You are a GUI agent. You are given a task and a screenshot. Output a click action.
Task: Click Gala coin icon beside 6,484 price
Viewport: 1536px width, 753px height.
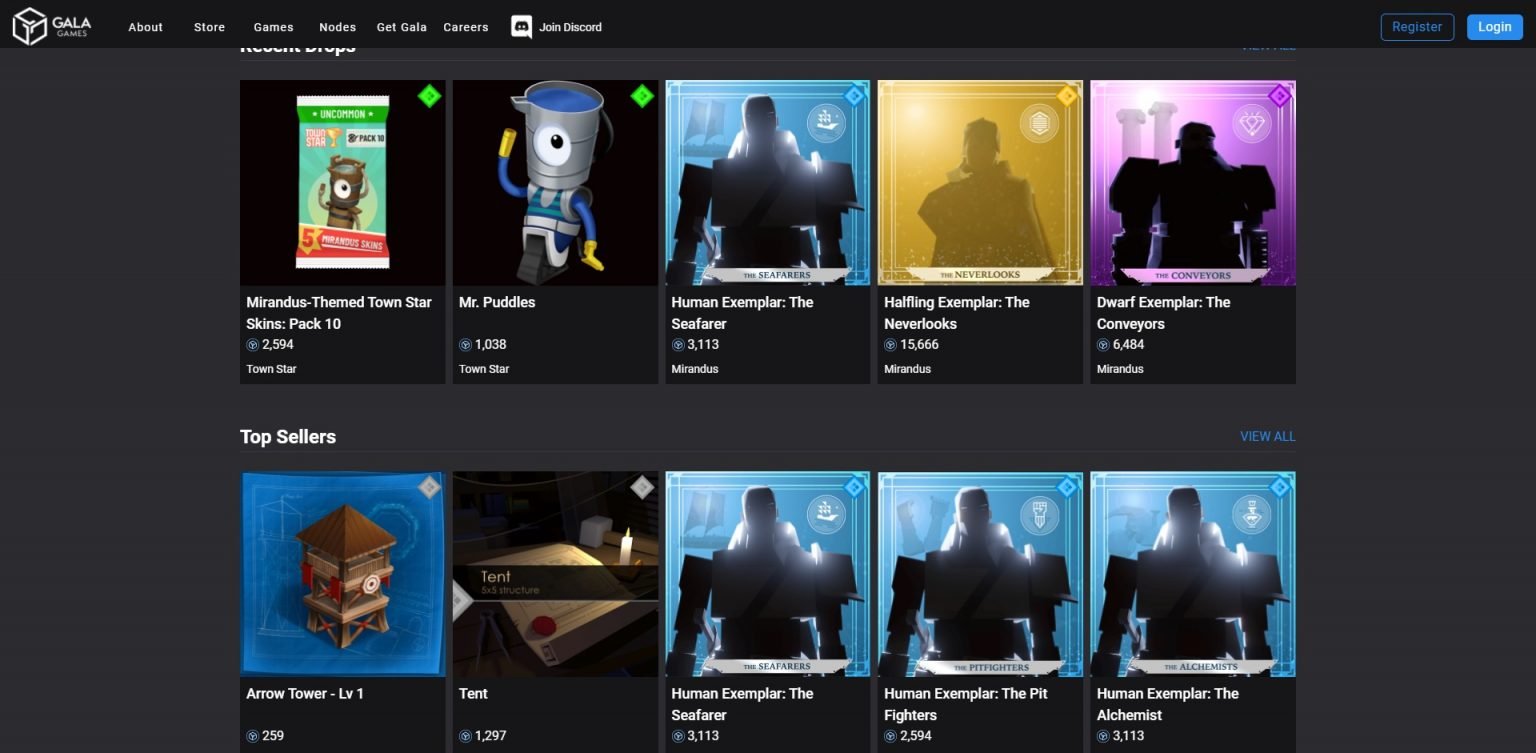click(x=1103, y=345)
